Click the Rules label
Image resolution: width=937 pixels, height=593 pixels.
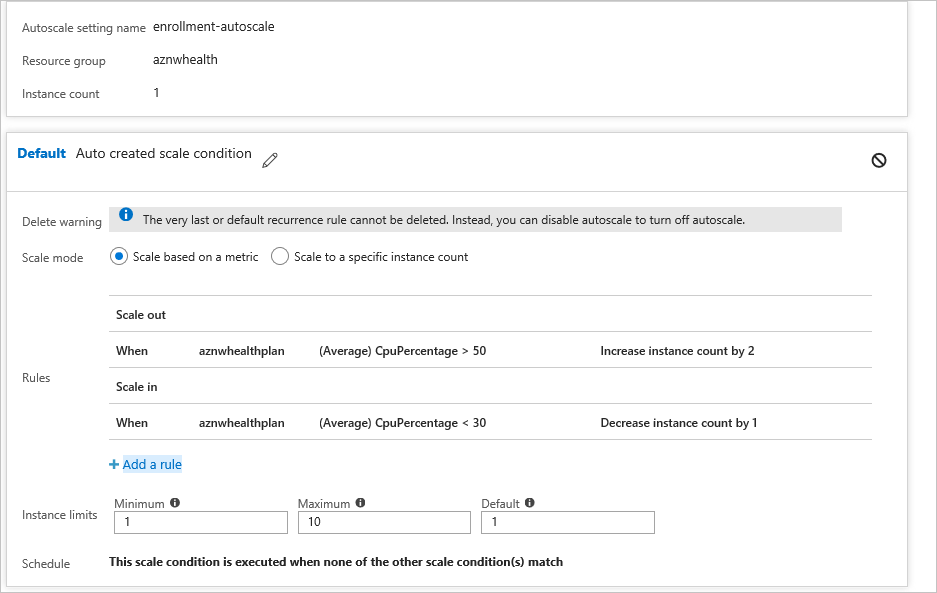click(x=36, y=378)
